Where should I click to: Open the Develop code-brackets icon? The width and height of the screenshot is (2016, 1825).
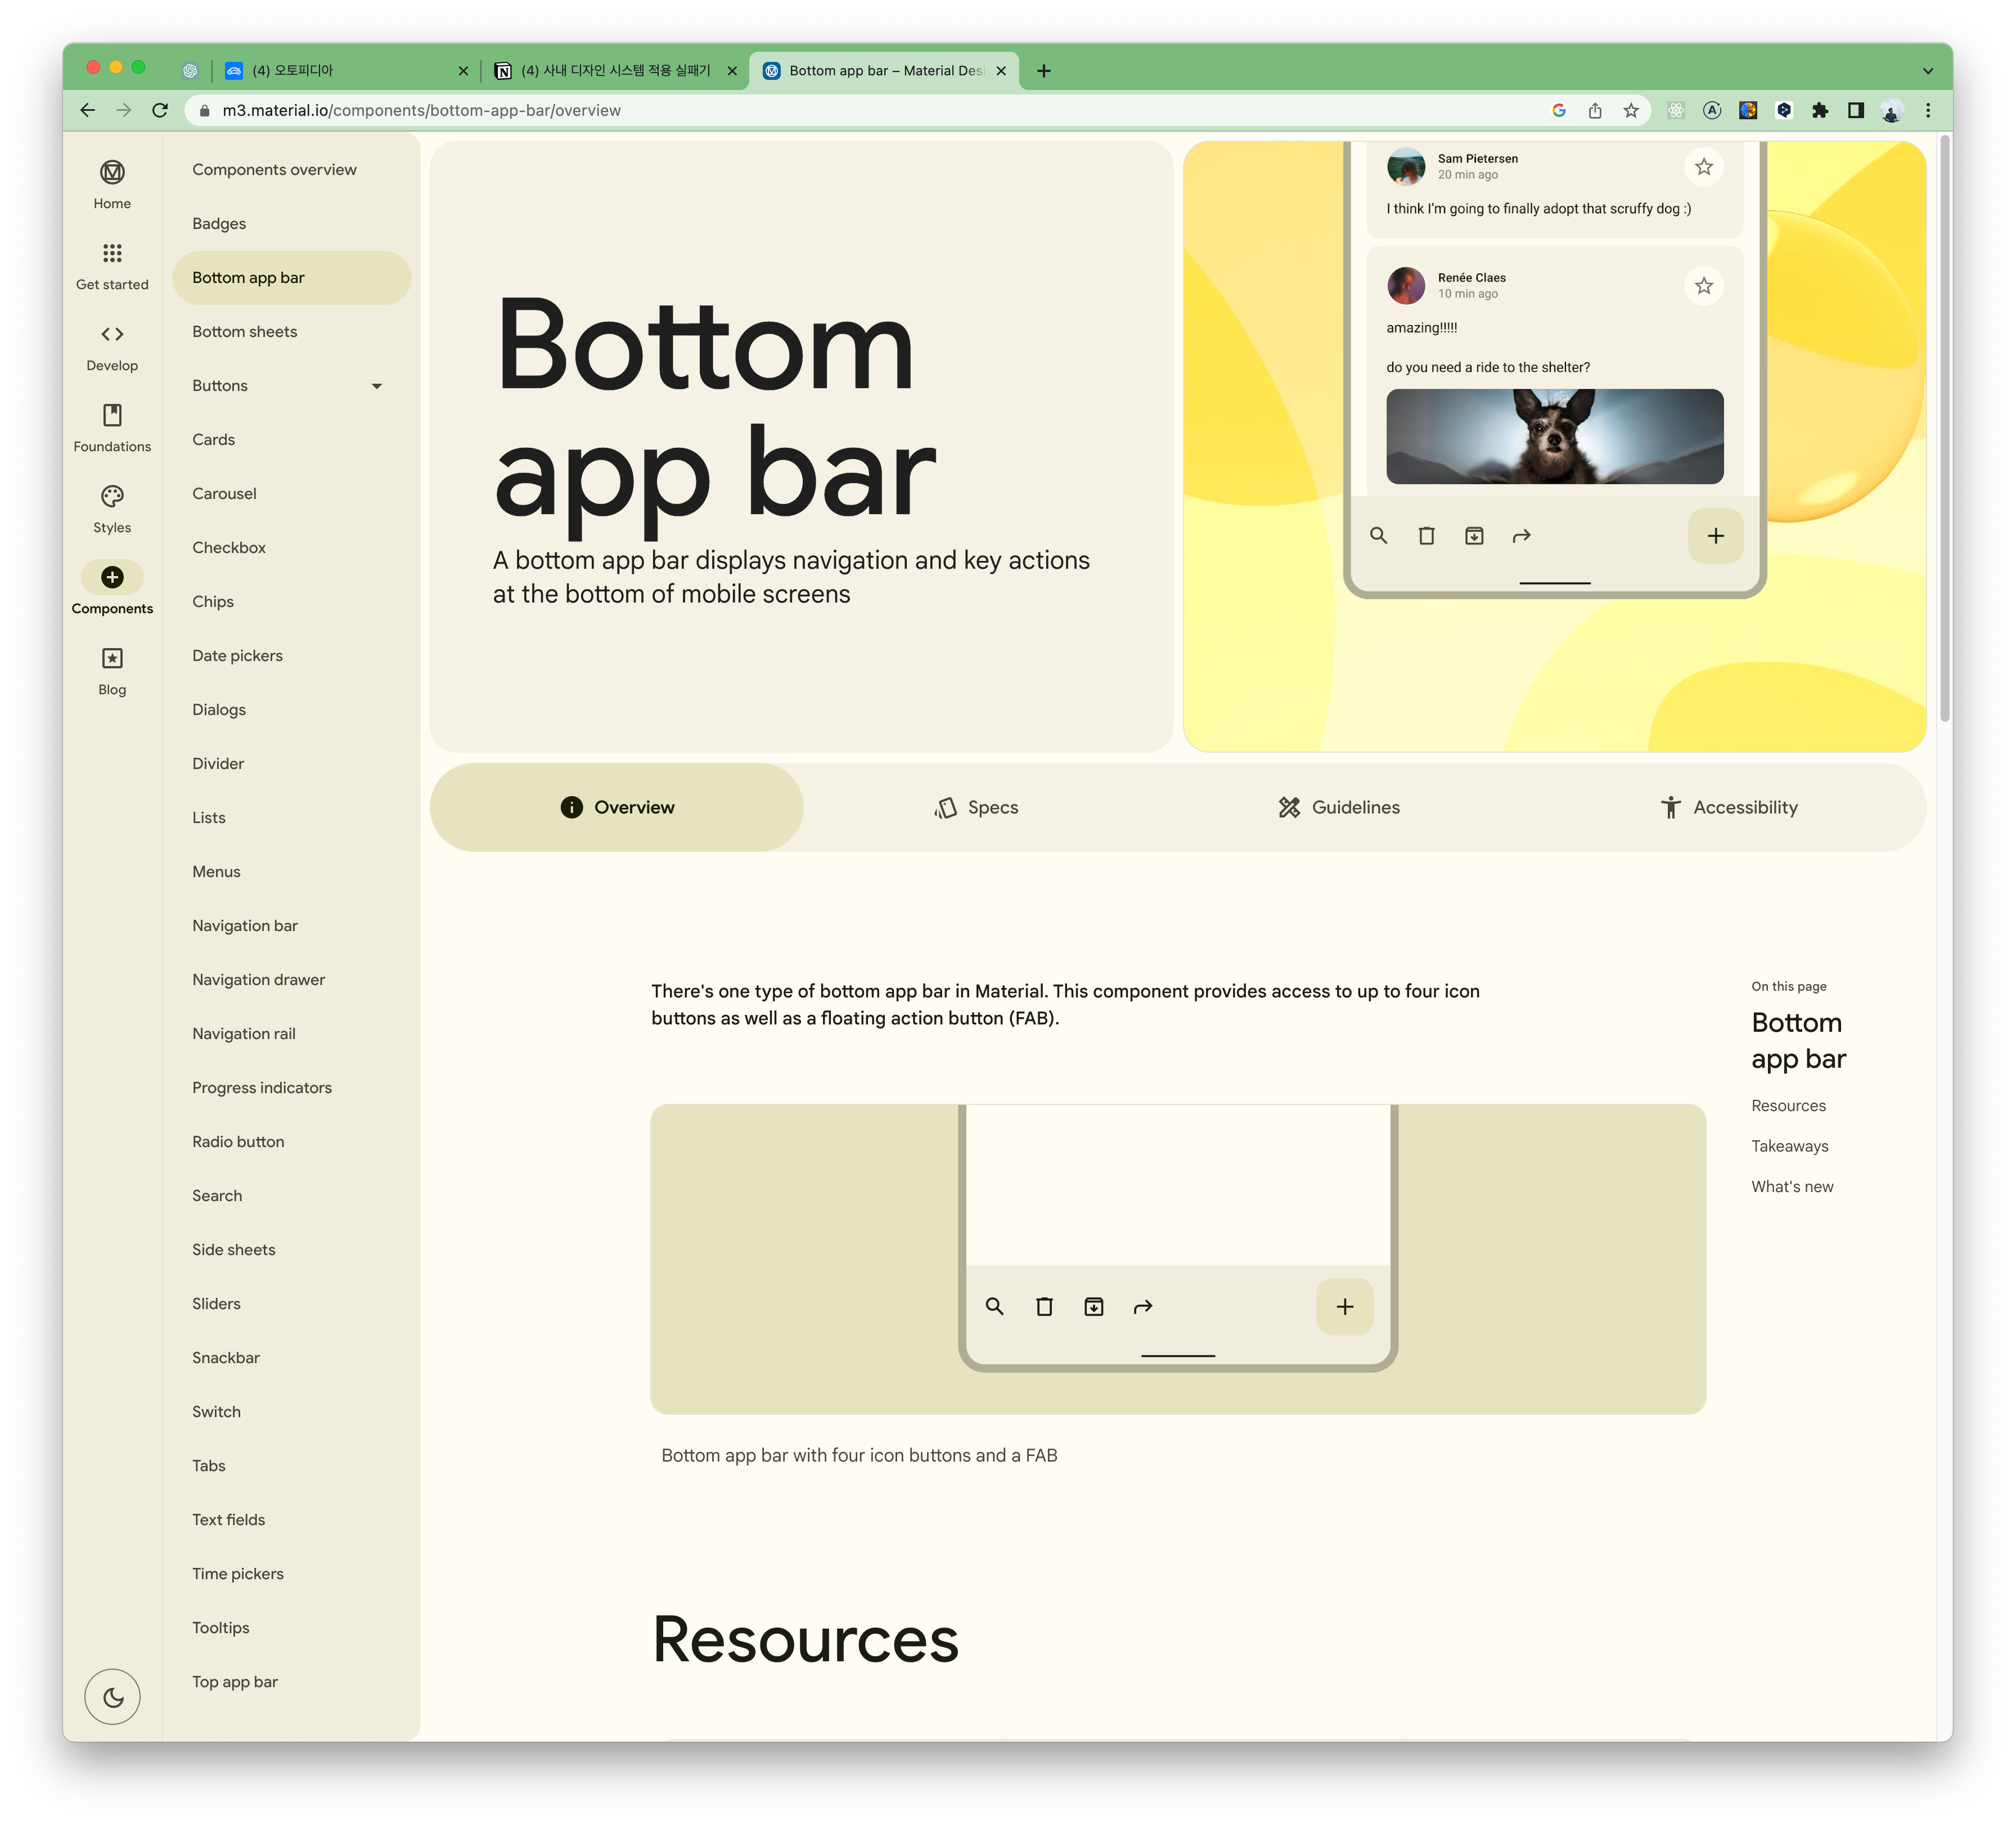[112, 334]
